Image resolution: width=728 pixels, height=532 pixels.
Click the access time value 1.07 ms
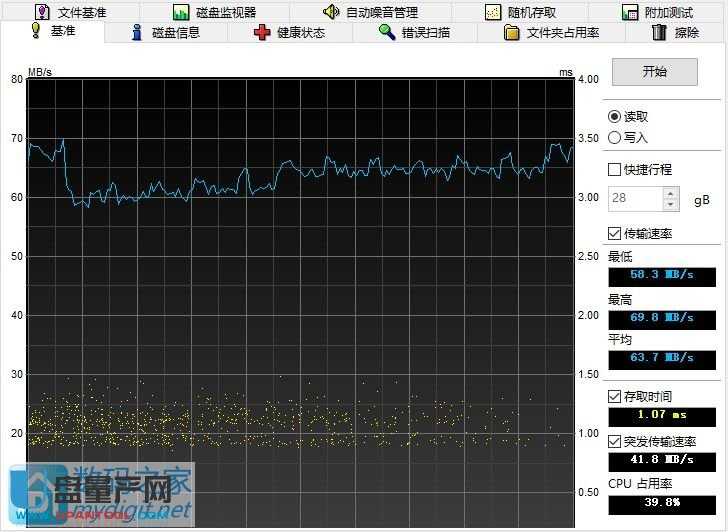[662, 417]
